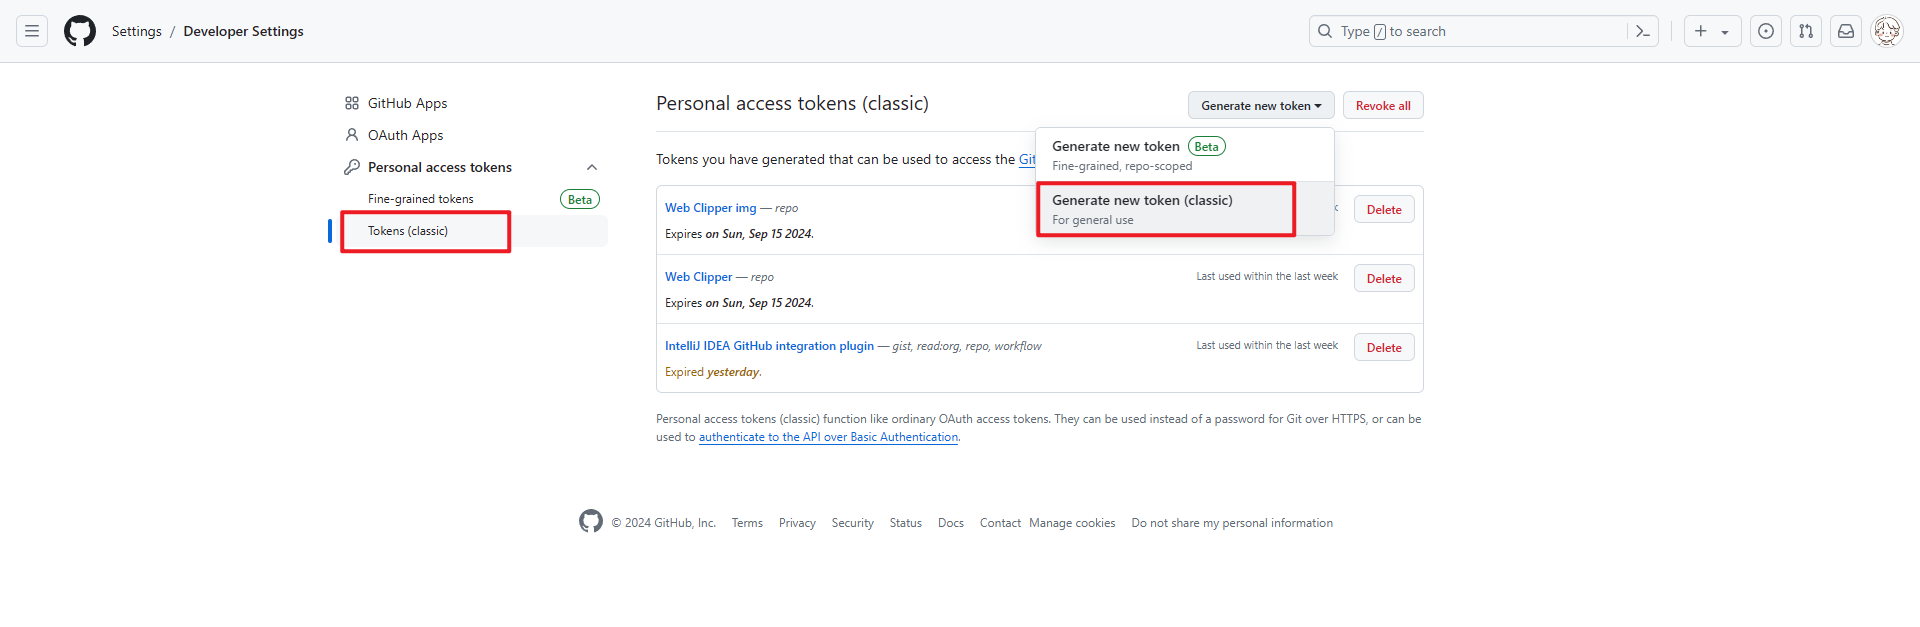Click 'Expired yesterday.' text under IntelliJ token
Image resolution: width=1920 pixels, height=627 pixels.
click(x=713, y=372)
